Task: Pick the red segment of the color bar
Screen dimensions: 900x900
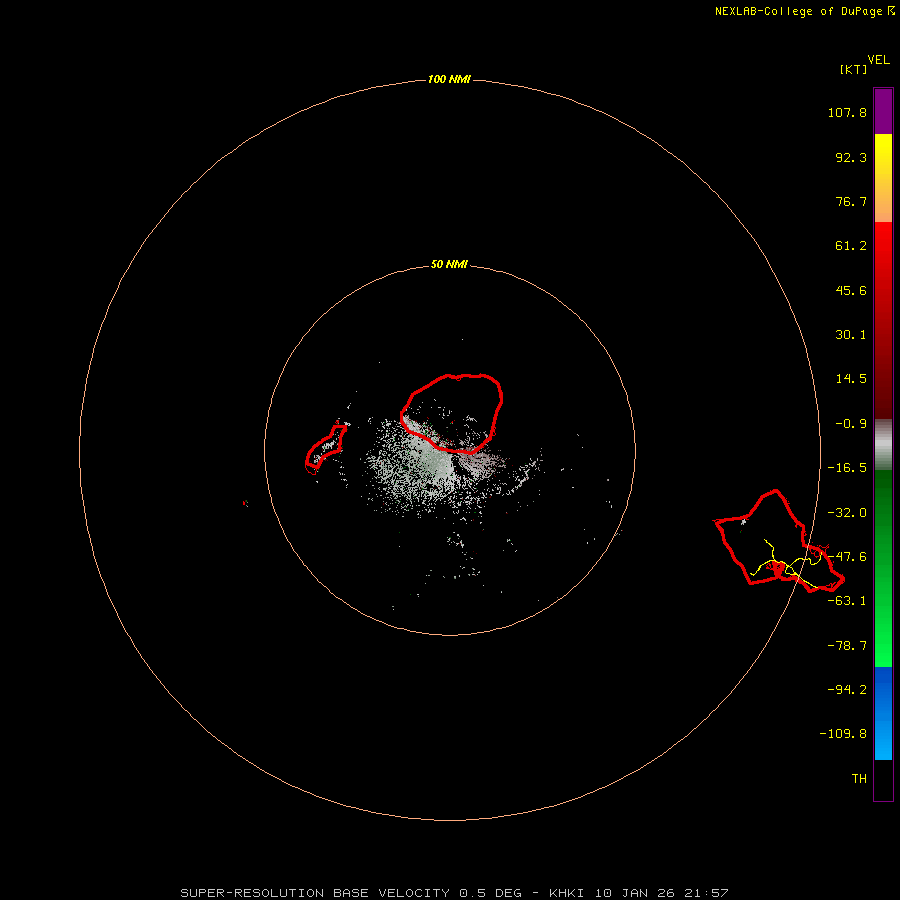Action: click(883, 320)
